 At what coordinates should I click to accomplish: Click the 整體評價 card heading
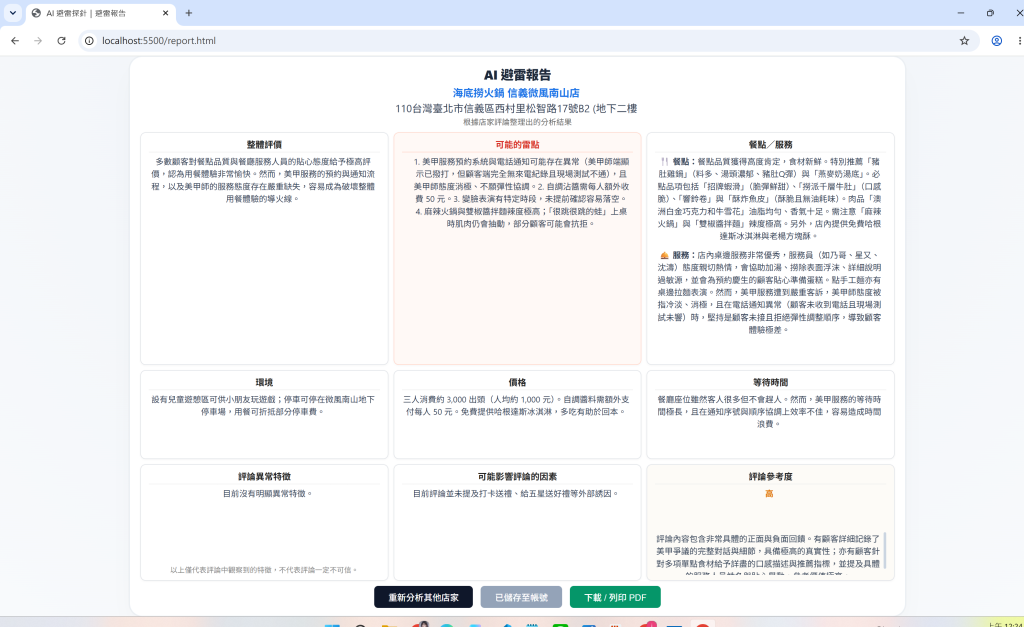click(264, 144)
